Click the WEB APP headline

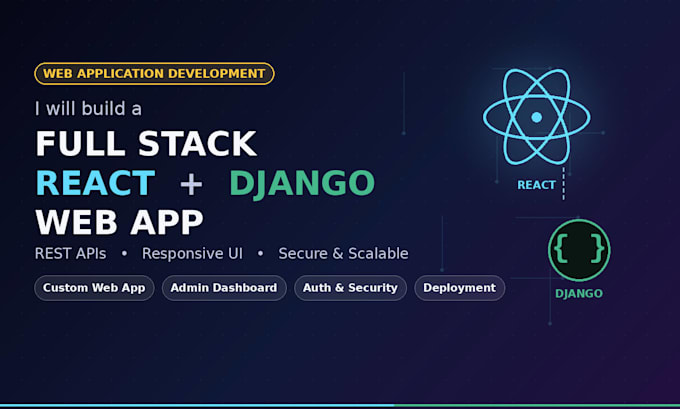119,222
